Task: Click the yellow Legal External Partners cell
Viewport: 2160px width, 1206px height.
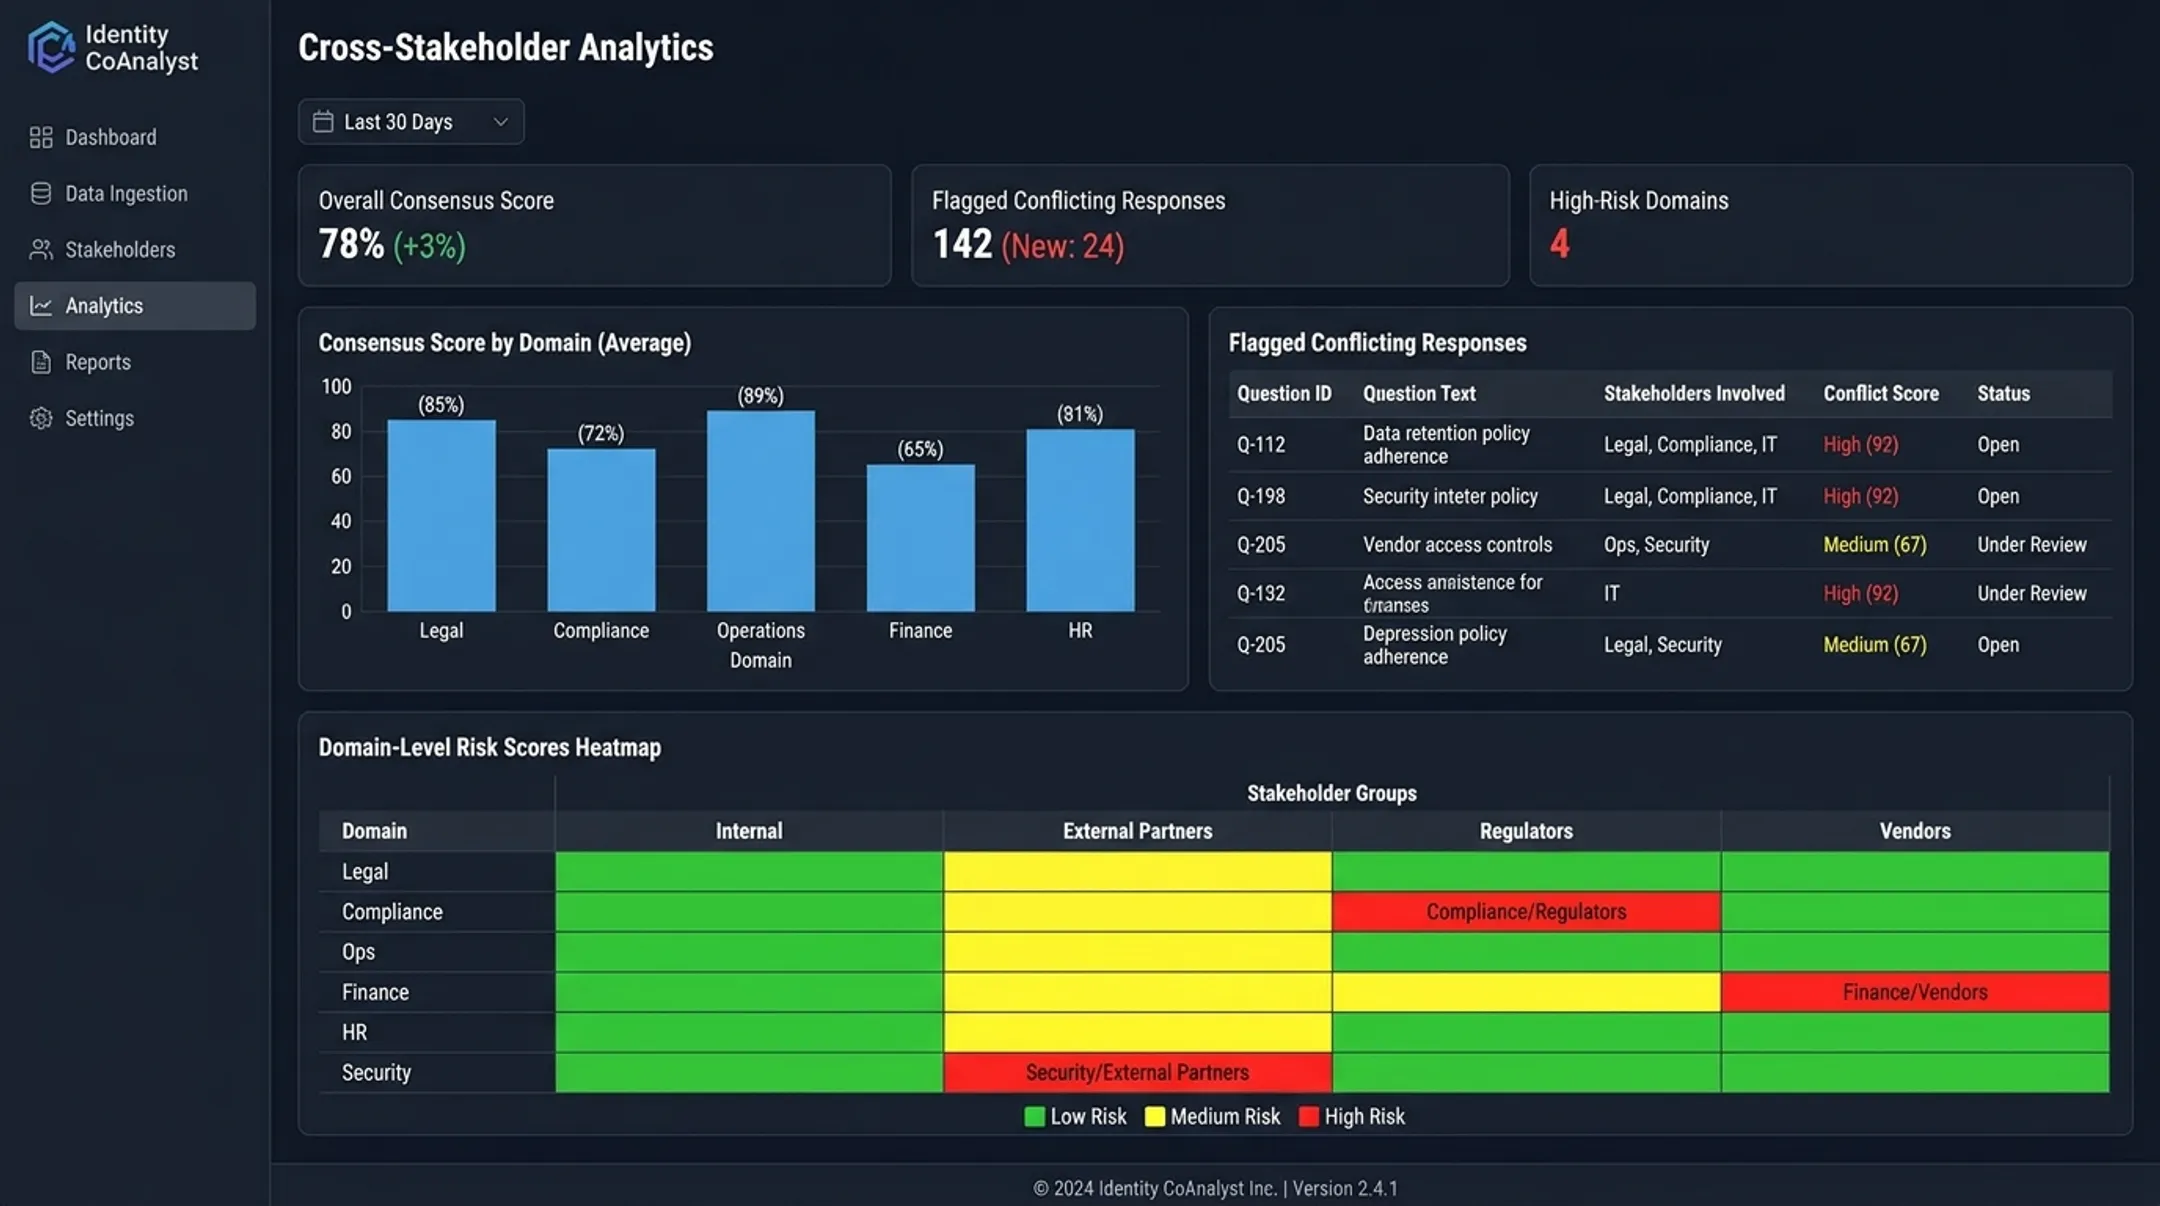Action: 1137,871
